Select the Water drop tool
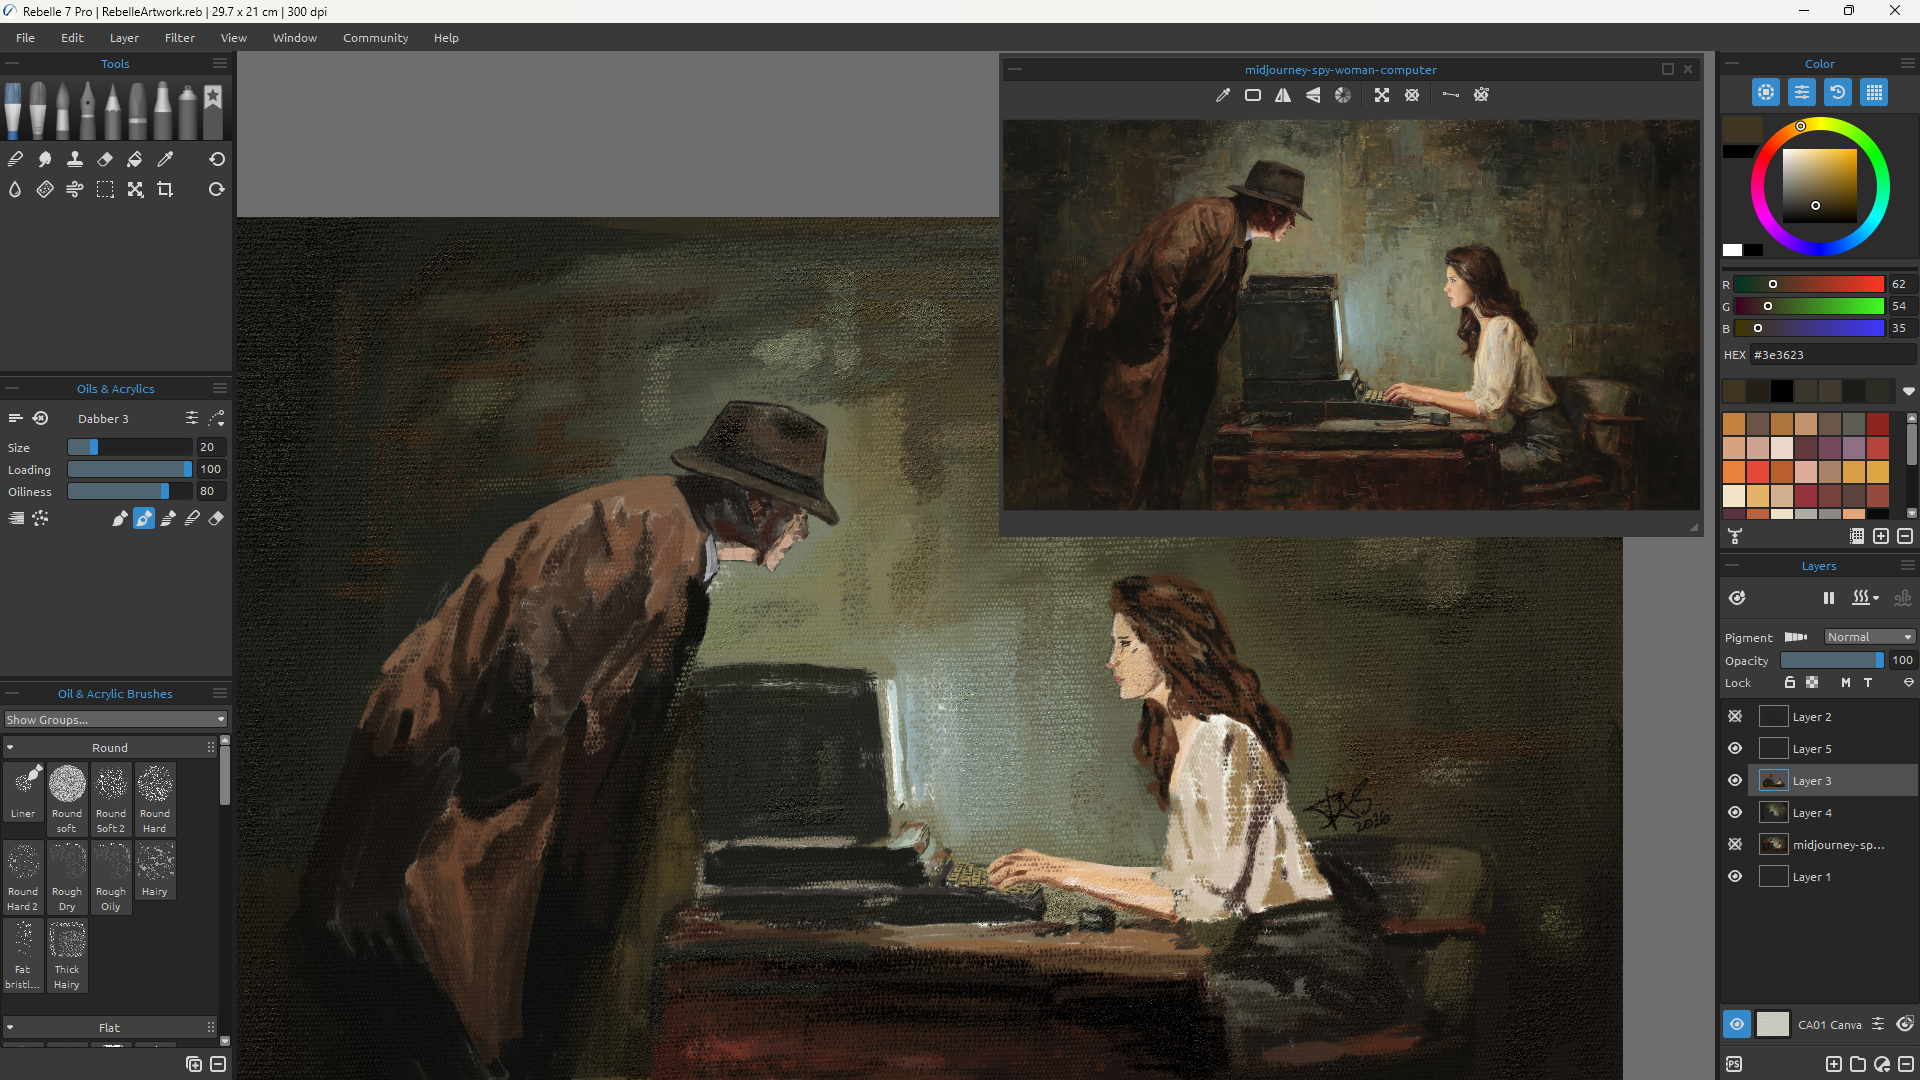The image size is (1920, 1080). (15, 189)
